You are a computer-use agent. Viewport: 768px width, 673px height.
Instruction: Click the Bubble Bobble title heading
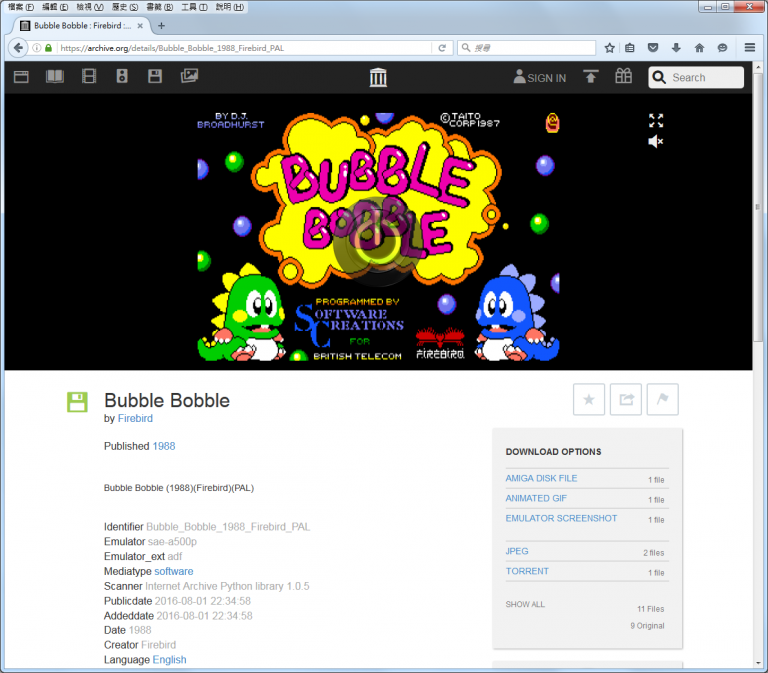point(167,401)
